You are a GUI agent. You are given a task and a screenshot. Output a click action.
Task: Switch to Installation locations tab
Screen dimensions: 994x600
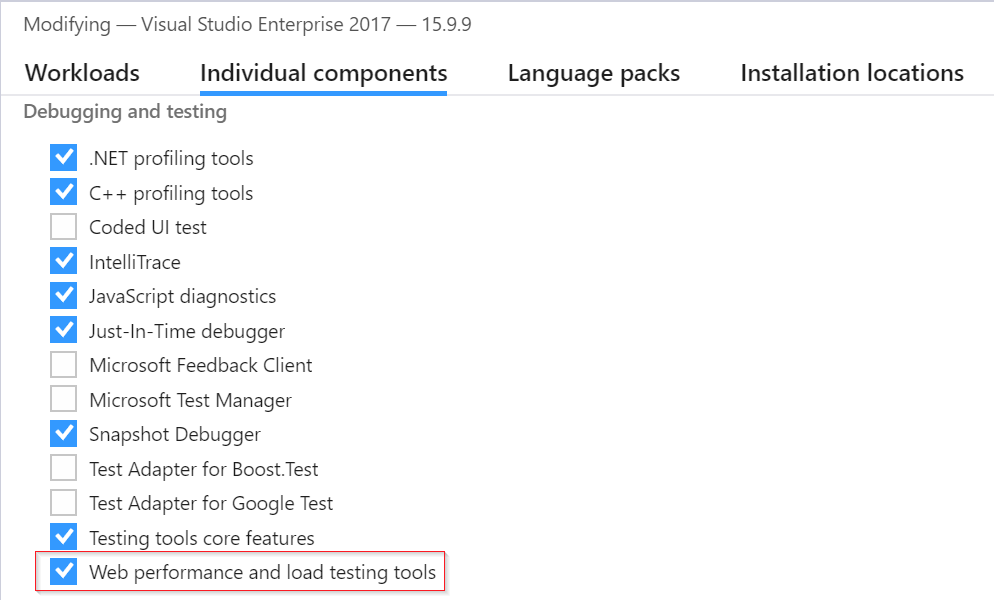point(851,72)
